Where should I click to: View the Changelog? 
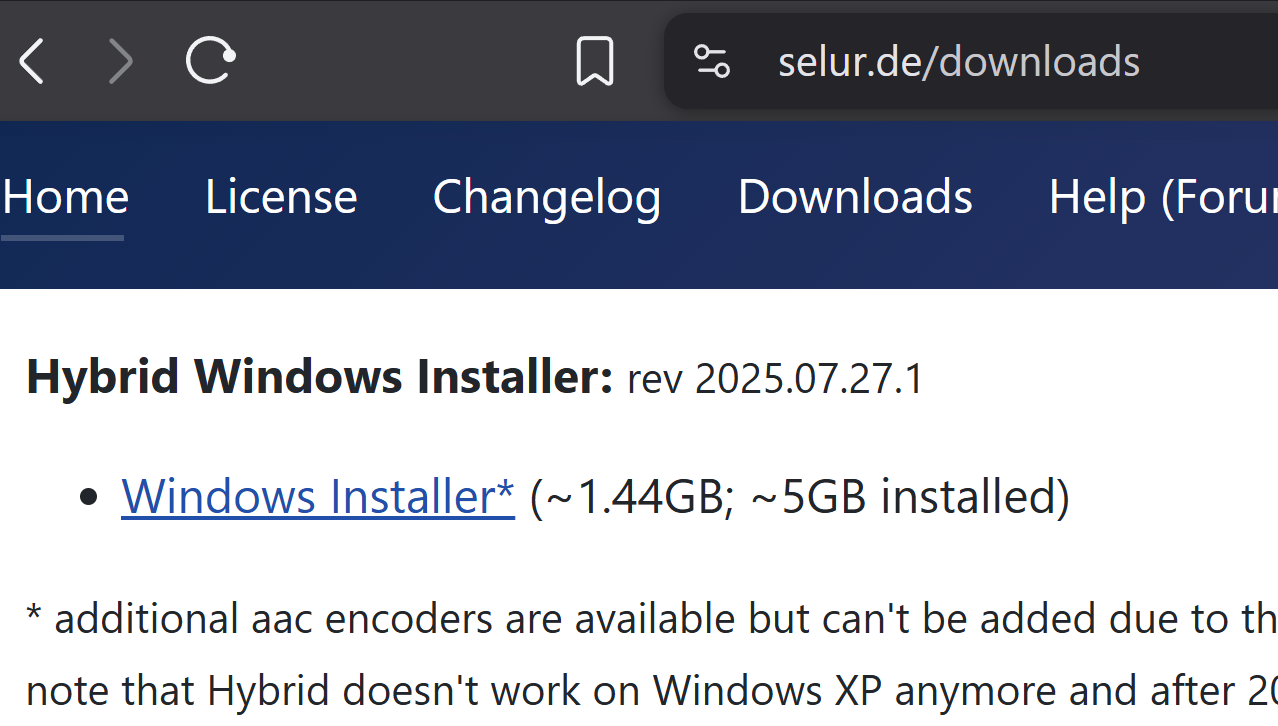[546, 196]
